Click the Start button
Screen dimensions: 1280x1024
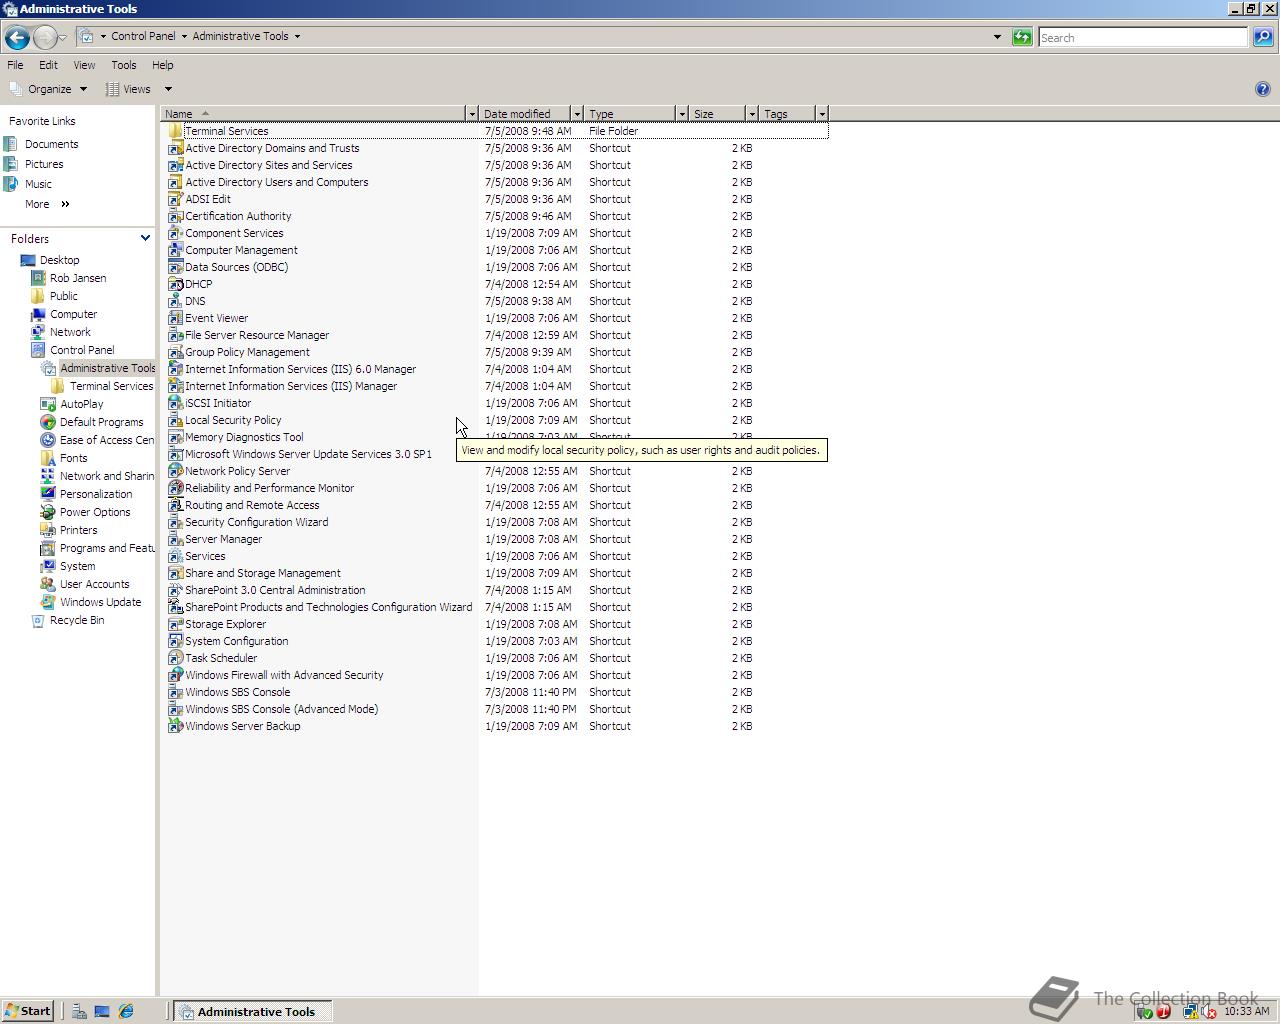pos(27,1011)
